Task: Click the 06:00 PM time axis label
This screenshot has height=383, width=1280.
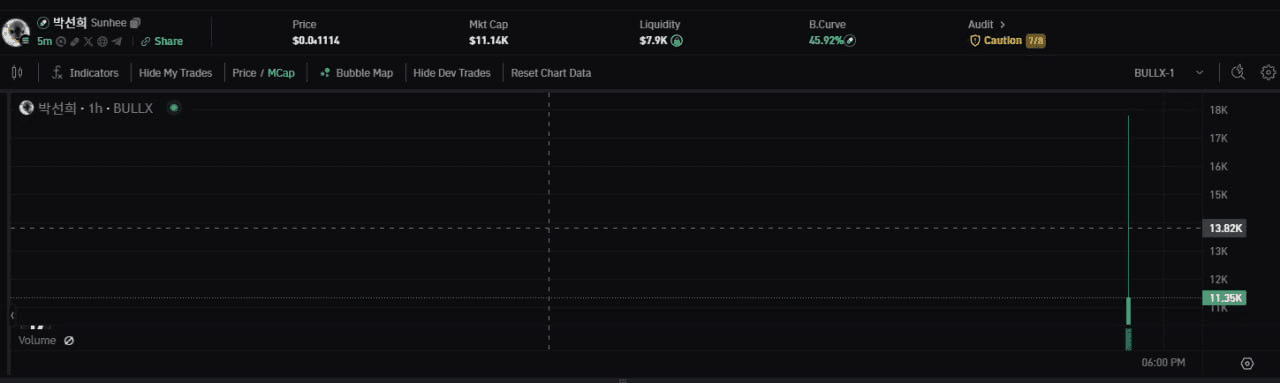Action: tap(1163, 363)
